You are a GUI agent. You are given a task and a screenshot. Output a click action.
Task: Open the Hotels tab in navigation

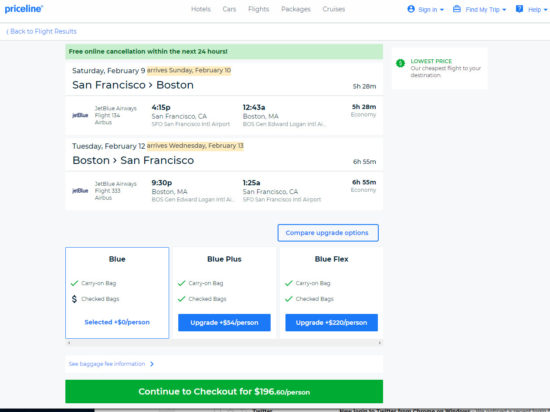[201, 9]
